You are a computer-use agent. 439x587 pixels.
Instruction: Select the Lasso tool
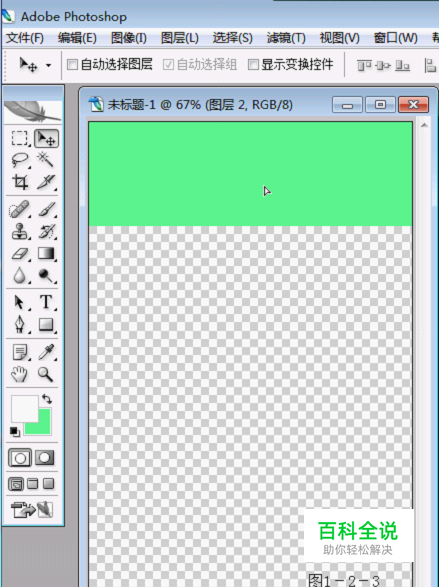tap(19, 160)
